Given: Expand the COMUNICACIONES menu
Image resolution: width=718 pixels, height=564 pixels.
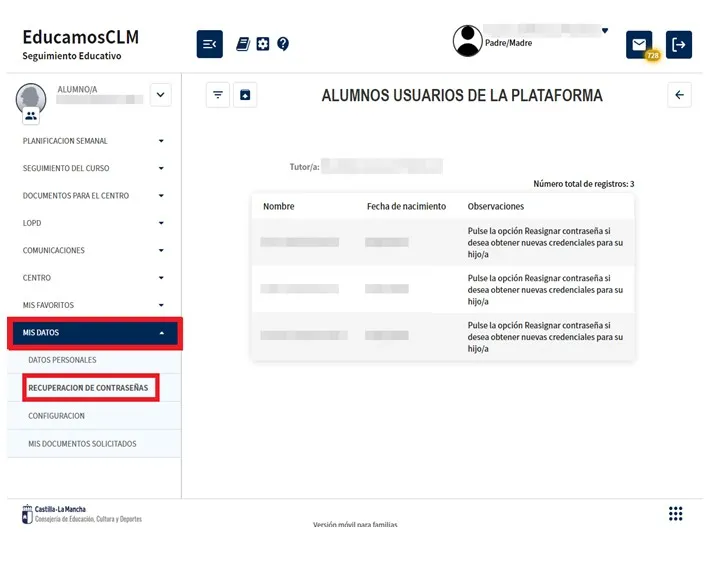Looking at the screenshot, I should tap(93, 250).
